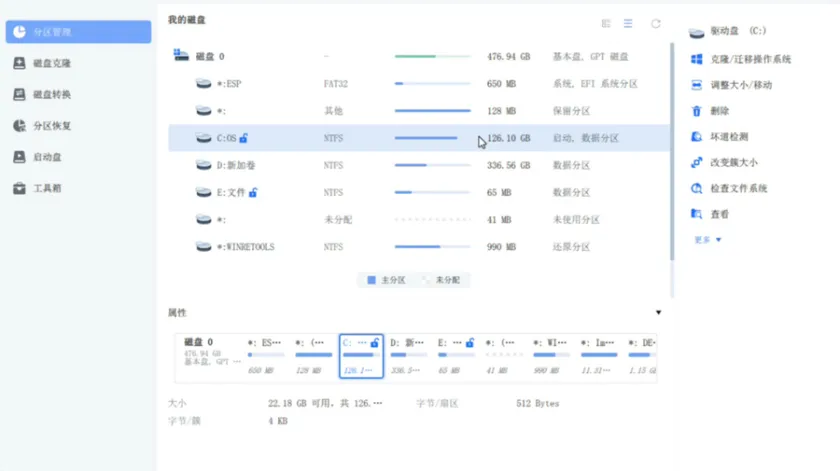
Task: Click the 分区恢复 sidebar icon
Action: pyautogui.click(x=19, y=125)
